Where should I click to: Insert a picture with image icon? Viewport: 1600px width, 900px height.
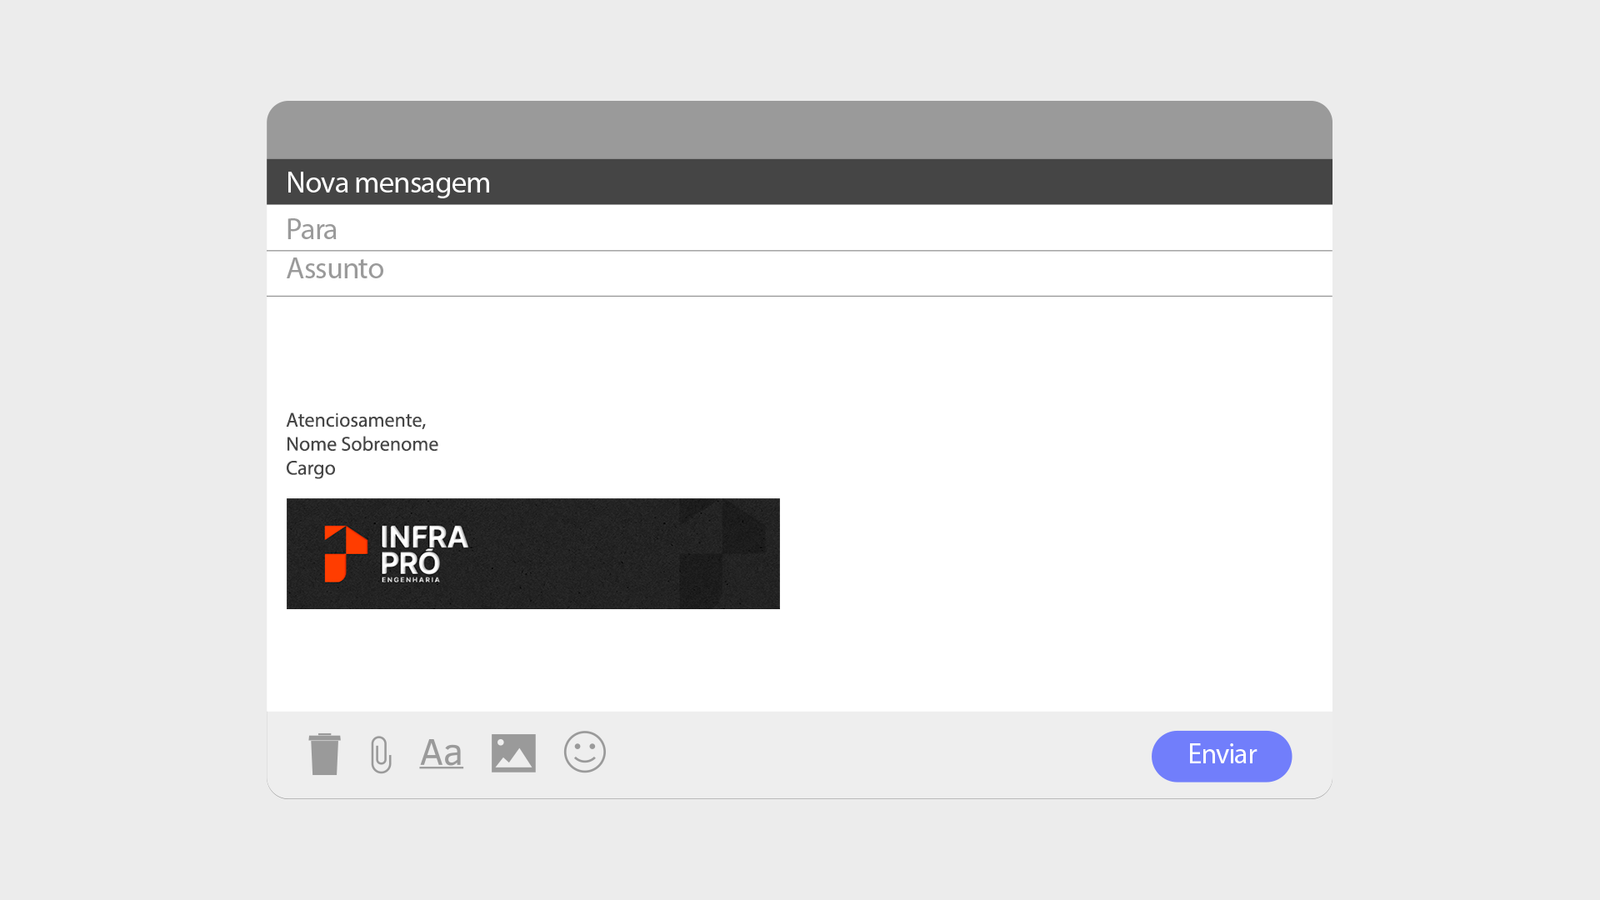point(513,753)
